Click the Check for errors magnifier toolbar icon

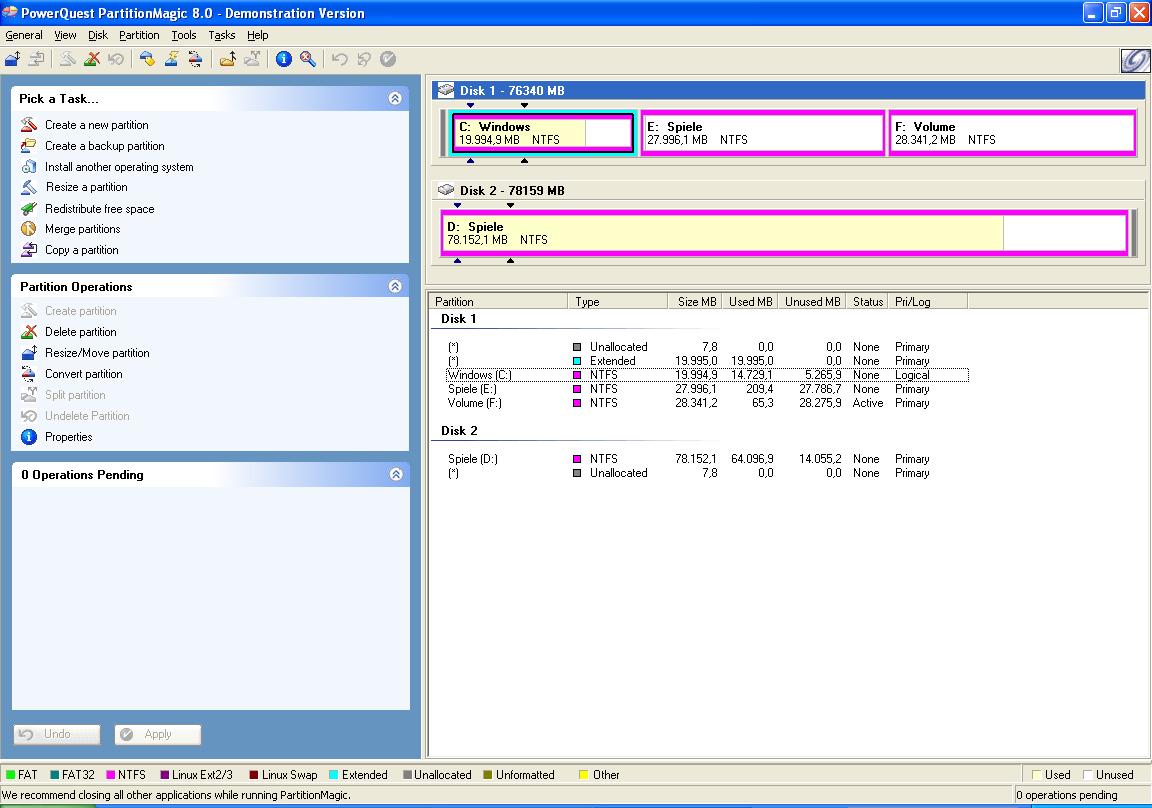tap(308, 59)
